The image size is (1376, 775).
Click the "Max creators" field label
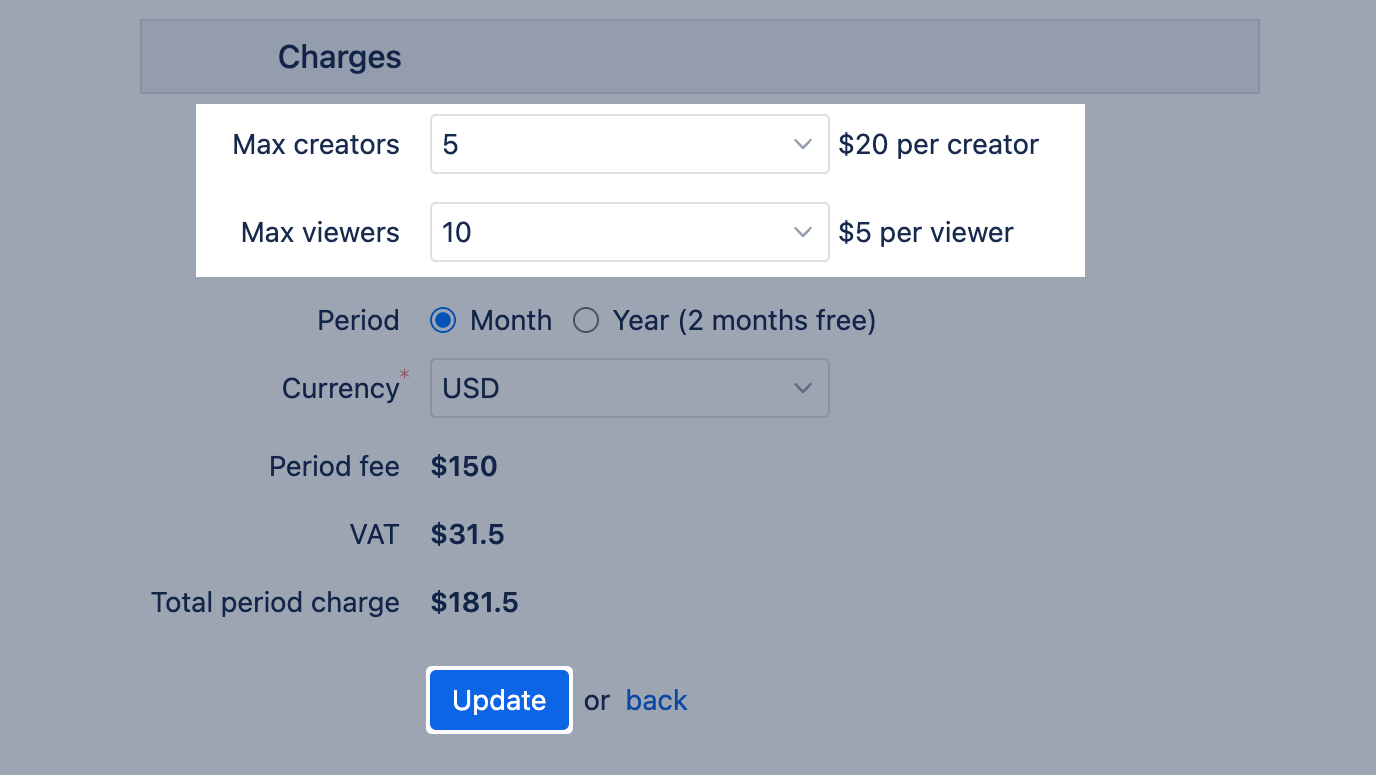pyautogui.click(x=316, y=144)
